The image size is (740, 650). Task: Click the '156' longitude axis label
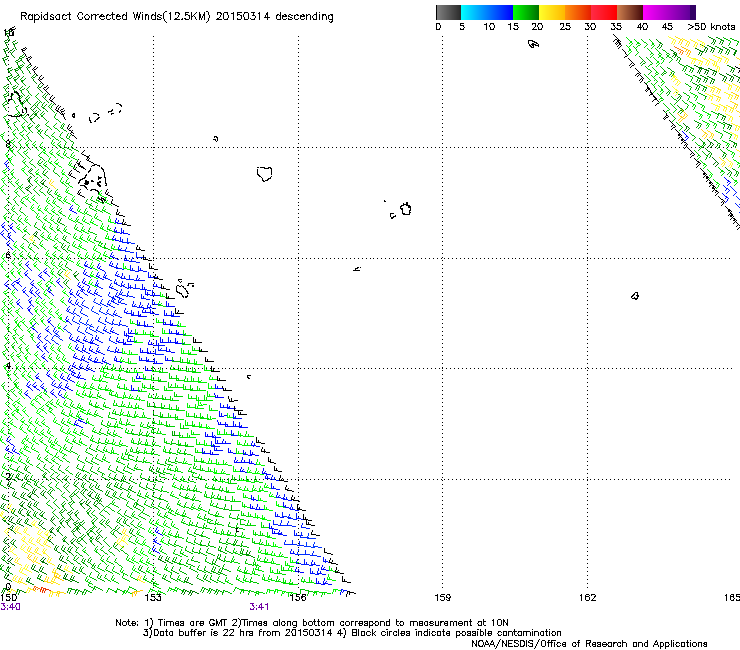tap(298, 598)
